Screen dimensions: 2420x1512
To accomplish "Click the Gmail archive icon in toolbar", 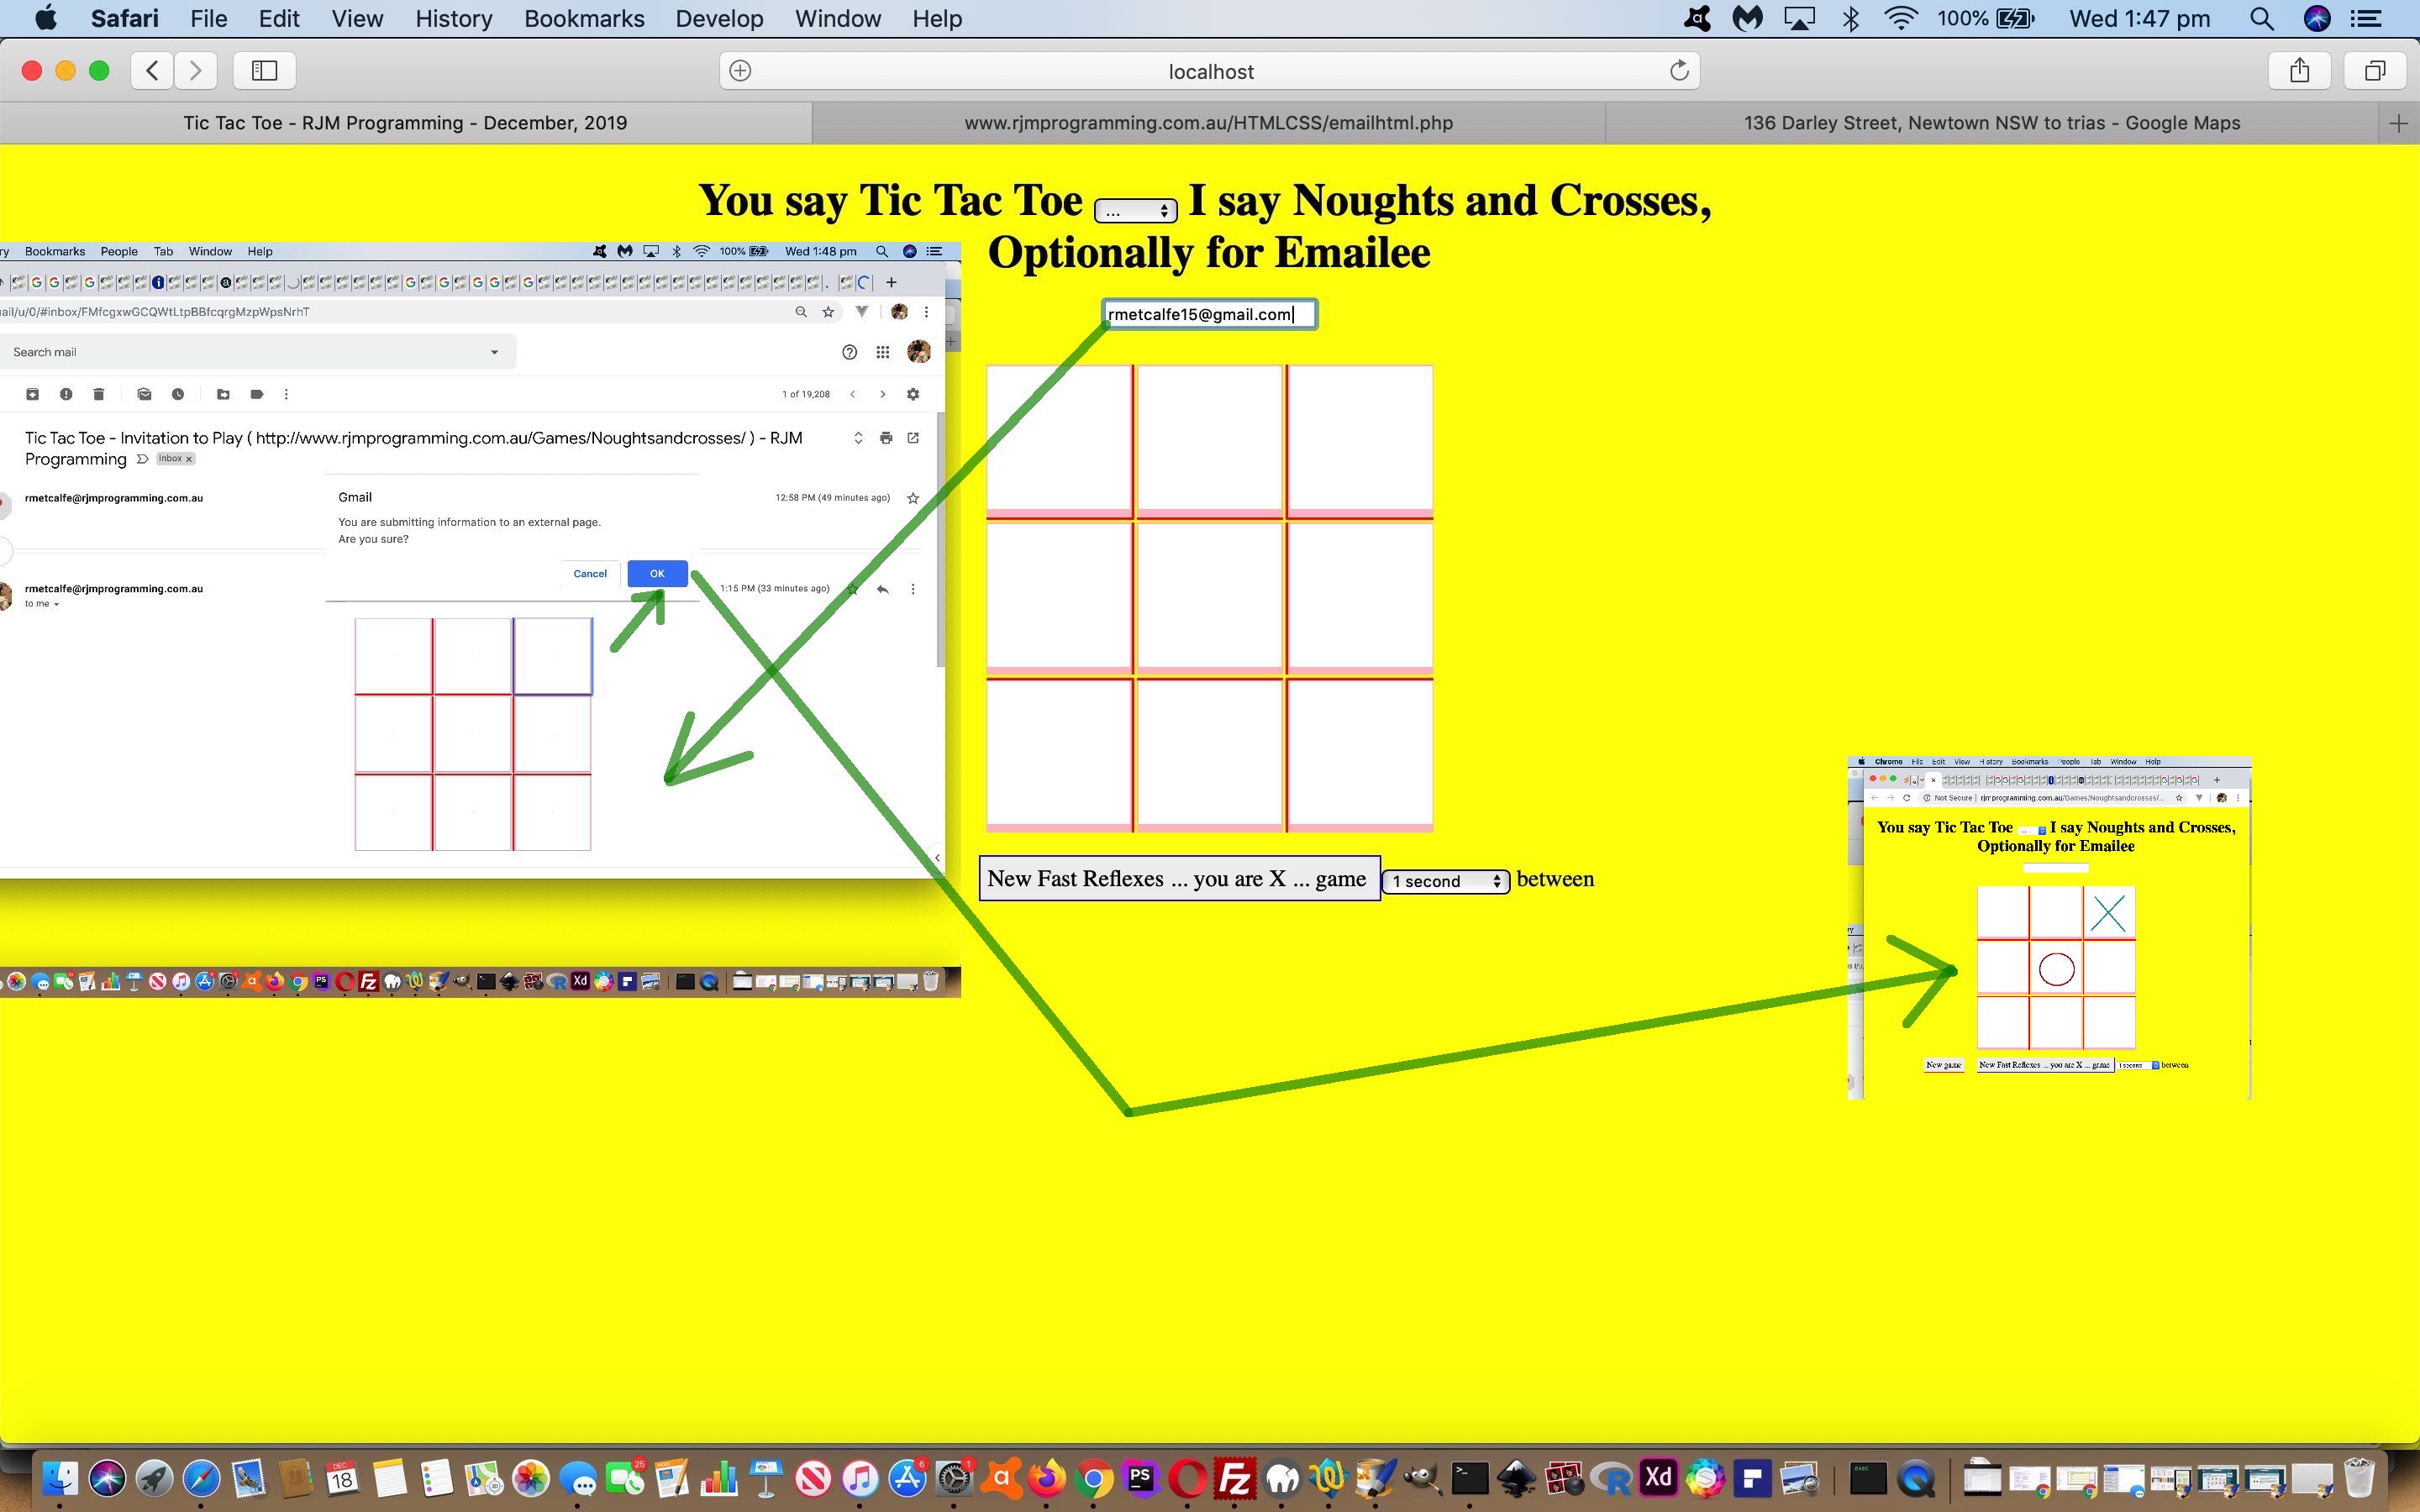I will point(31,396).
